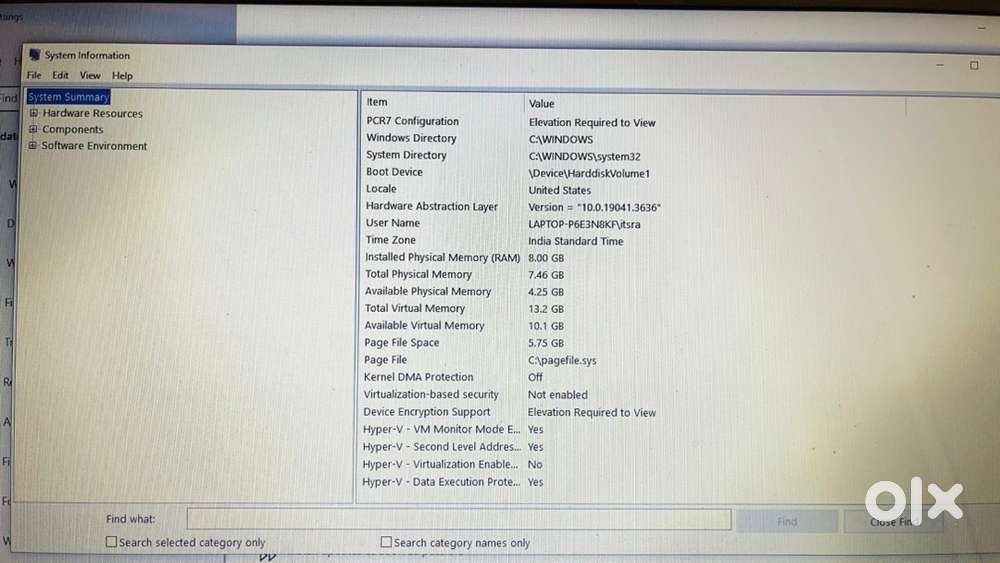This screenshot has width=1000, height=563.
Task: Enable Search selected category only checkbox
Action: [x=112, y=542]
